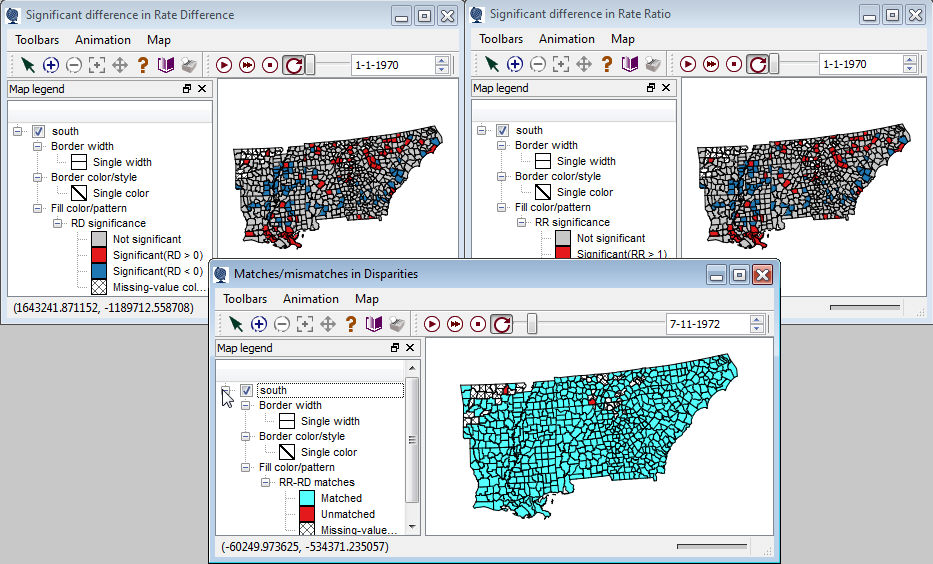Collapse RD significance node in legend
The image size is (933, 564).
pyautogui.click(x=58, y=223)
